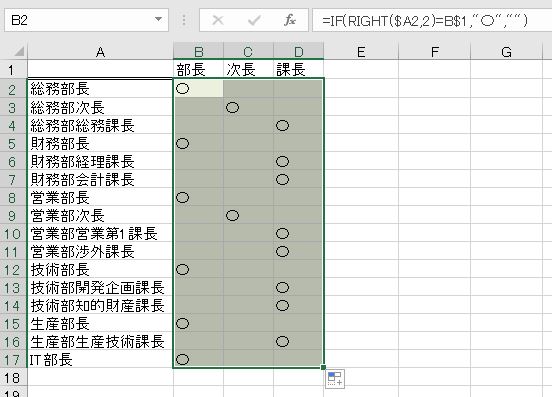Click the circle in cell B2
Viewport: 552px width, 397px height.
point(182,88)
